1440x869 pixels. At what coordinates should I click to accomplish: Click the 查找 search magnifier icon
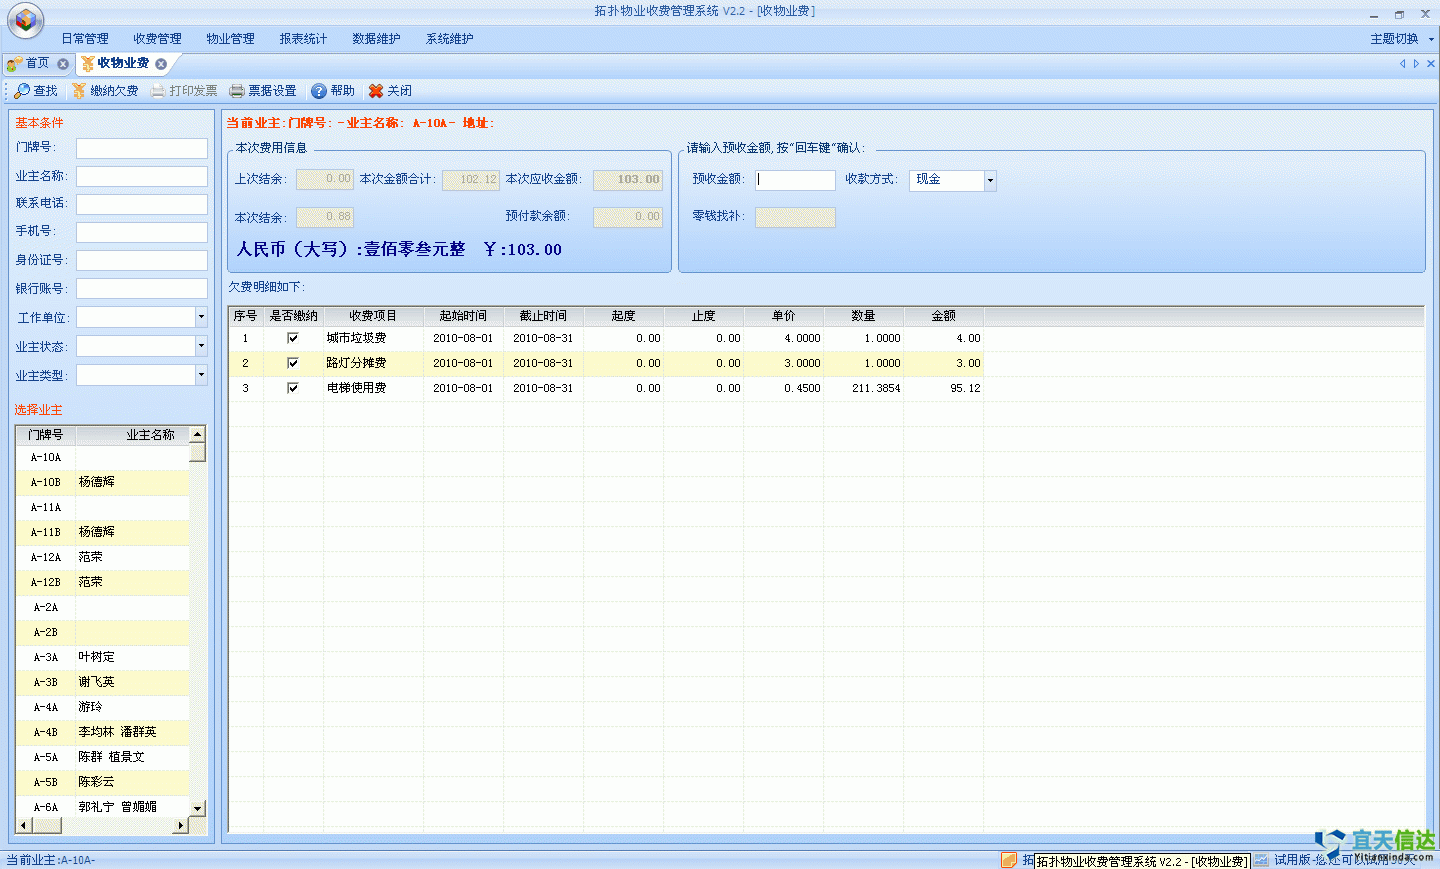pos(22,91)
